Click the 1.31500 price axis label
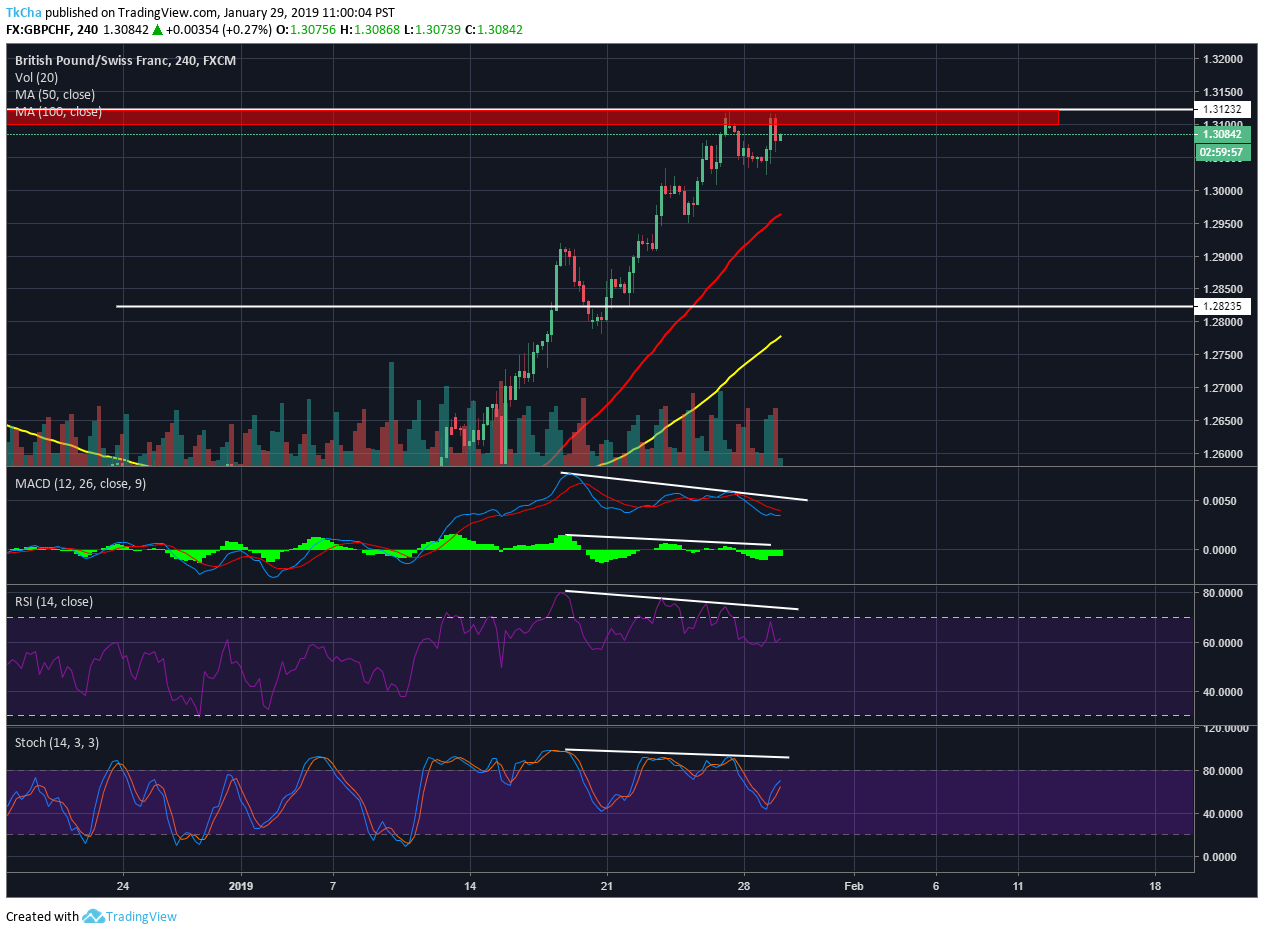 [1223, 92]
